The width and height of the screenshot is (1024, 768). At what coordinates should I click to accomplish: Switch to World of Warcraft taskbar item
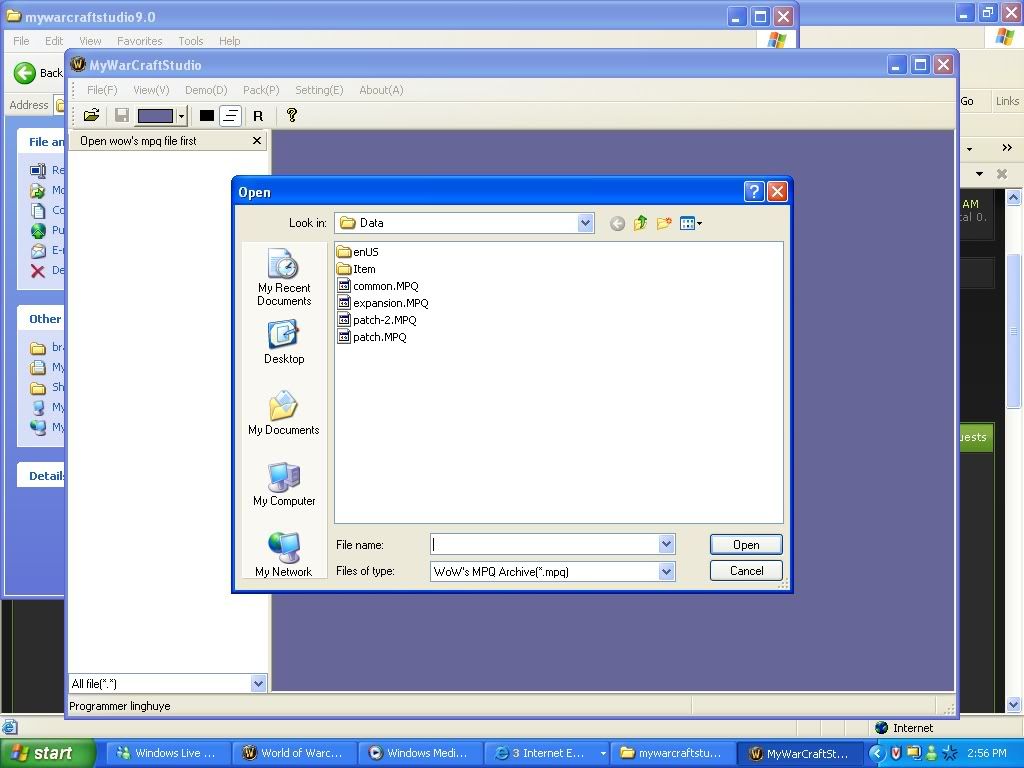(x=294, y=753)
